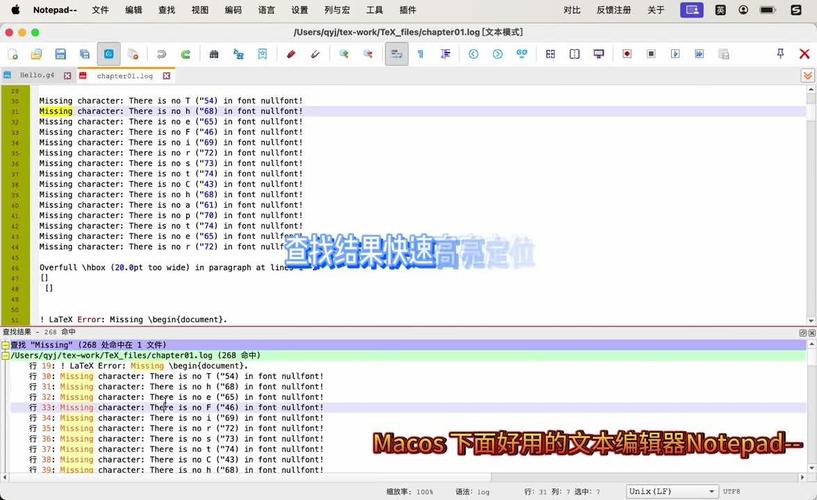This screenshot has width=817, height=500.
Task: Open the 文件 menu
Action: [x=100, y=10]
